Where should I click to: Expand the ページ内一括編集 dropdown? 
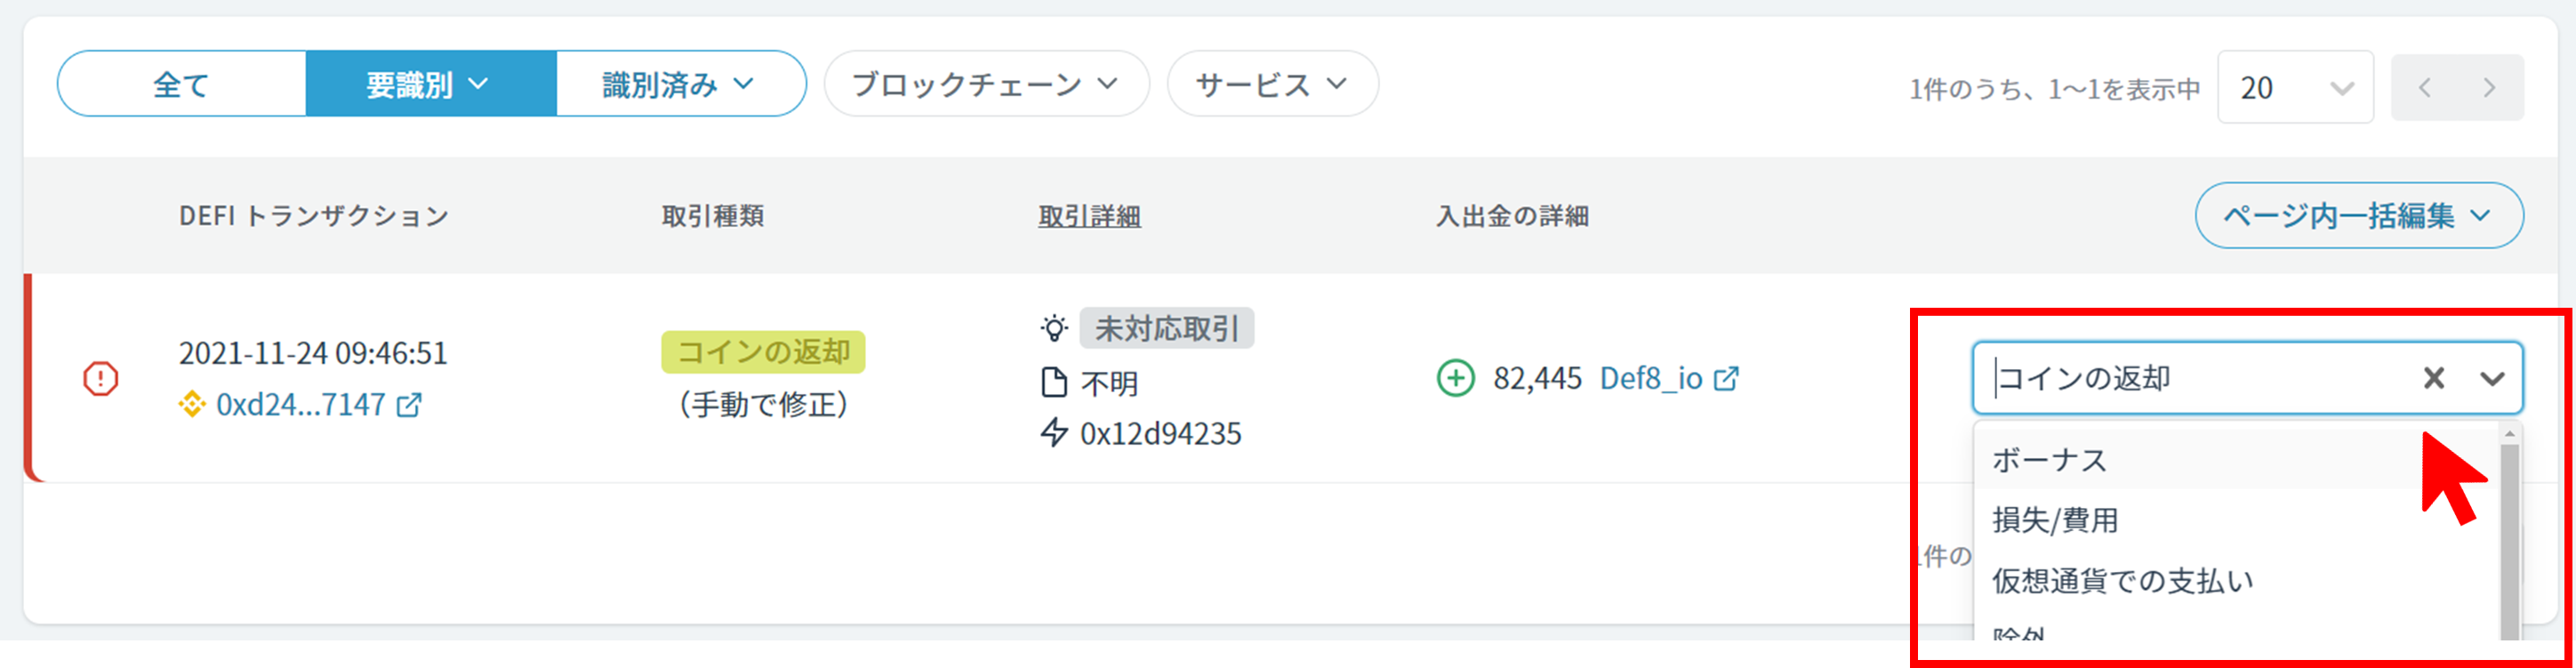(2359, 215)
